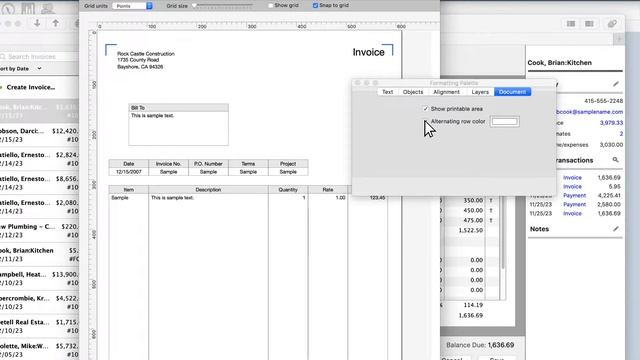
Task: Select the $2,080 invoice in list
Action: pyautogui.click(x=39, y=207)
